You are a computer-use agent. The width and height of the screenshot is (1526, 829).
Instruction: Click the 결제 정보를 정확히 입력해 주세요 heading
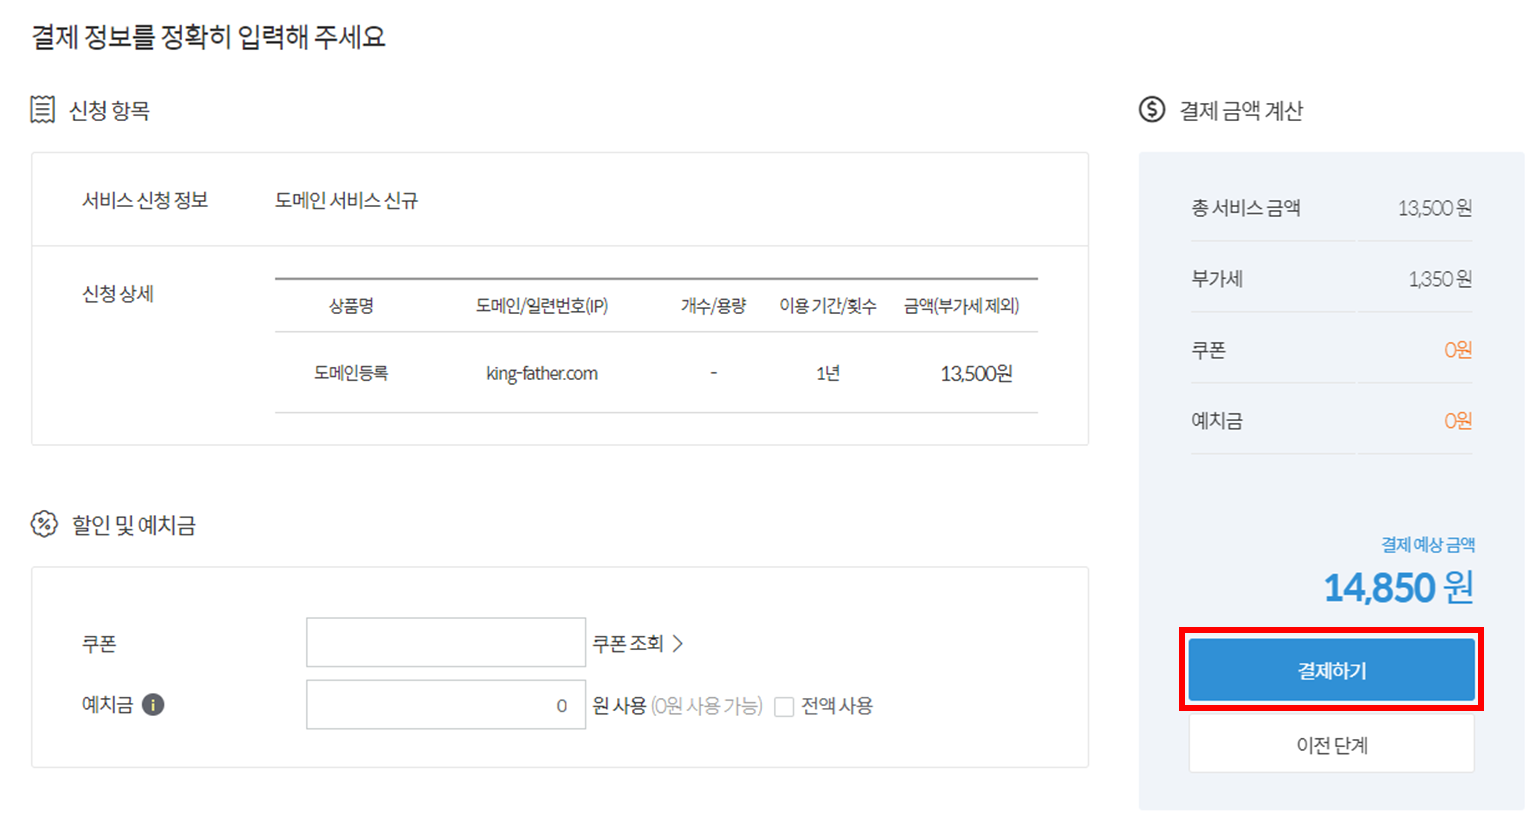click(208, 37)
